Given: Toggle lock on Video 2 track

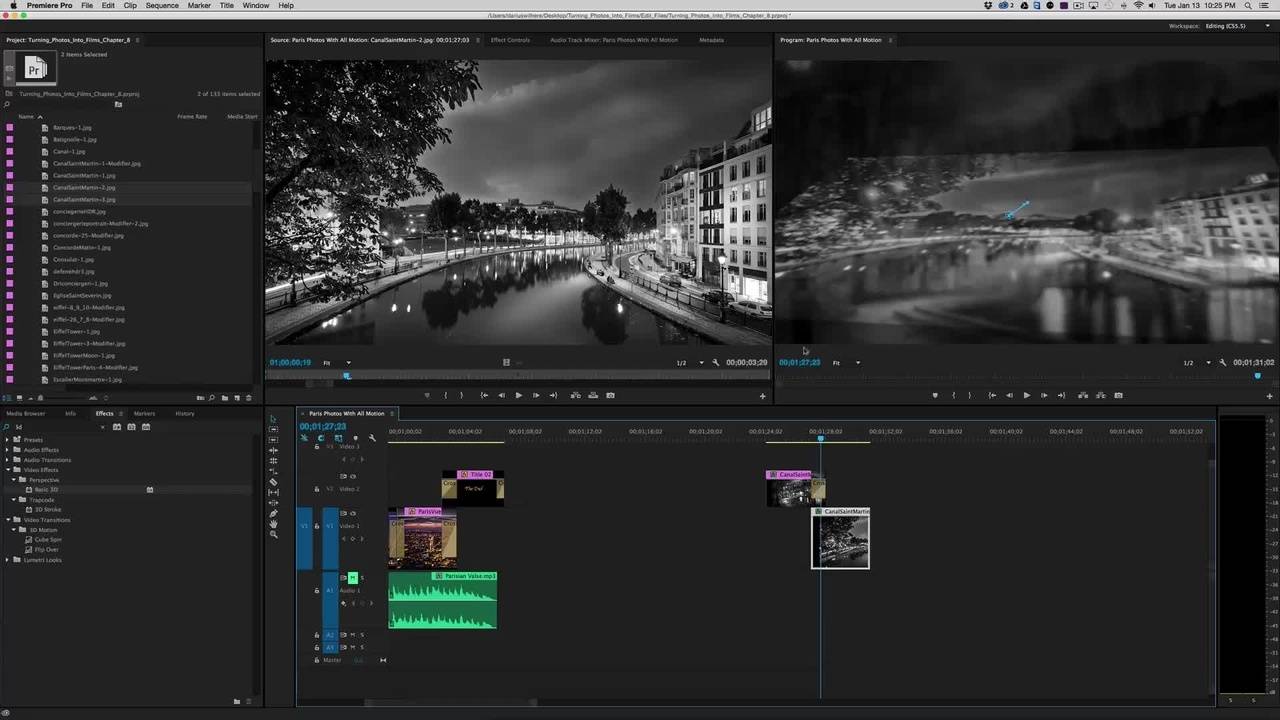Looking at the screenshot, I should (317, 489).
